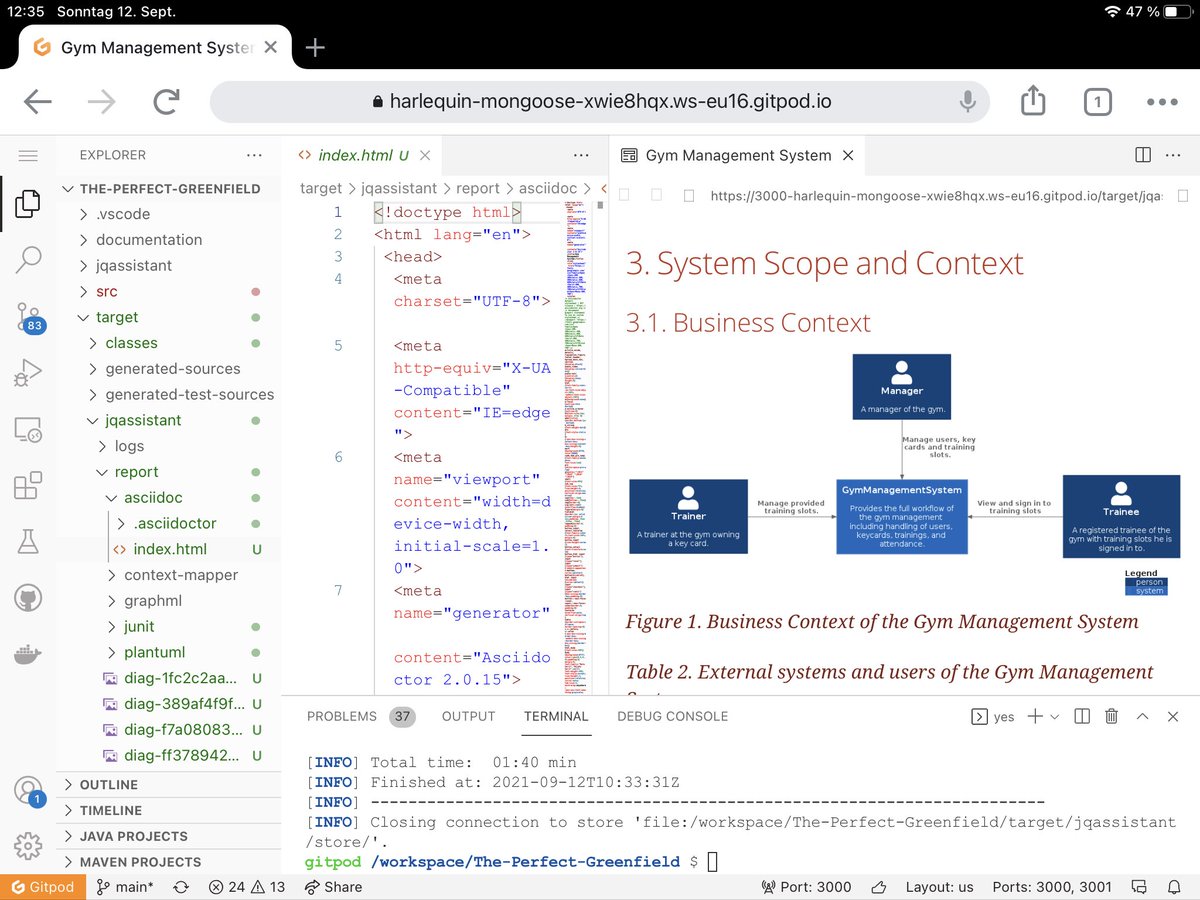Click the preview URL field
The height and width of the screenshot is (900, 1200).
click(x=936, y=196)
